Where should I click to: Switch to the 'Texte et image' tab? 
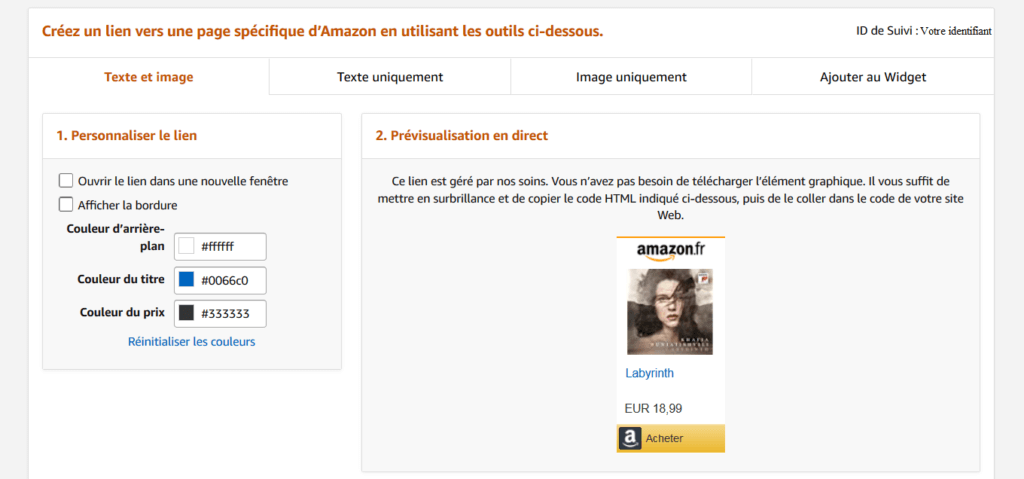point(149,77)
